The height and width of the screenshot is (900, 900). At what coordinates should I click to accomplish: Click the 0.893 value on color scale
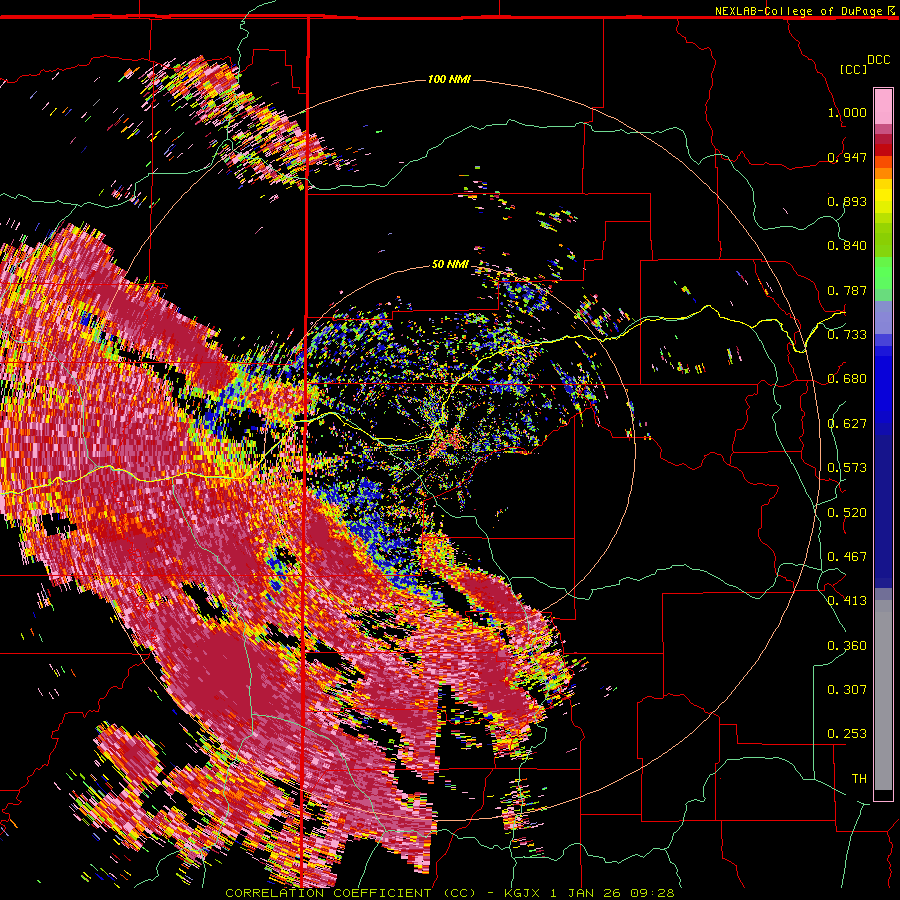coord(847,201)
